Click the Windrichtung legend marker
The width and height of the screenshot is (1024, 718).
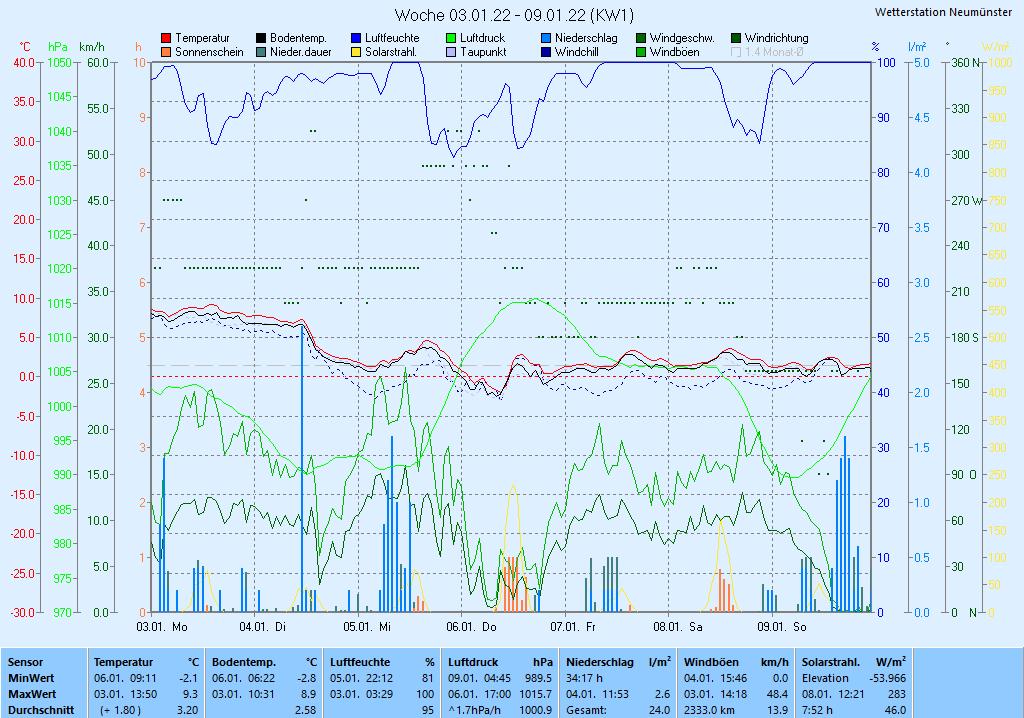tap(736, 38)
